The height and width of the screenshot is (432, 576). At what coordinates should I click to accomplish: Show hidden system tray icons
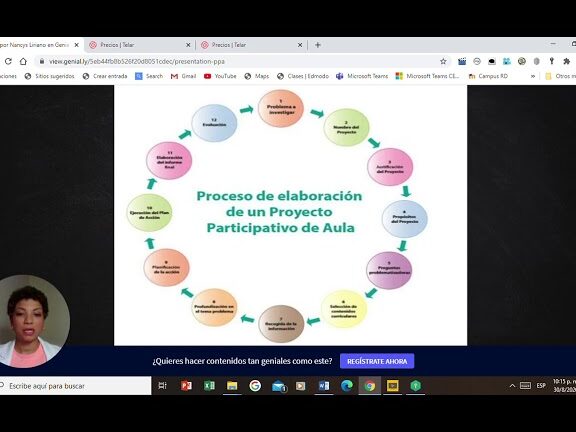[x=512, y=386]
